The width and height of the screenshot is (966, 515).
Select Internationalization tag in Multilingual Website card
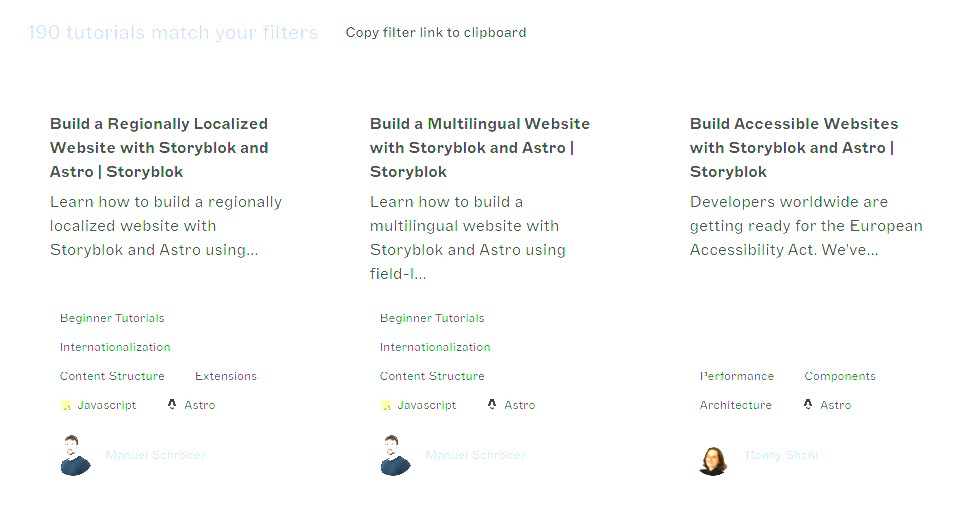(x=435, y=347)
